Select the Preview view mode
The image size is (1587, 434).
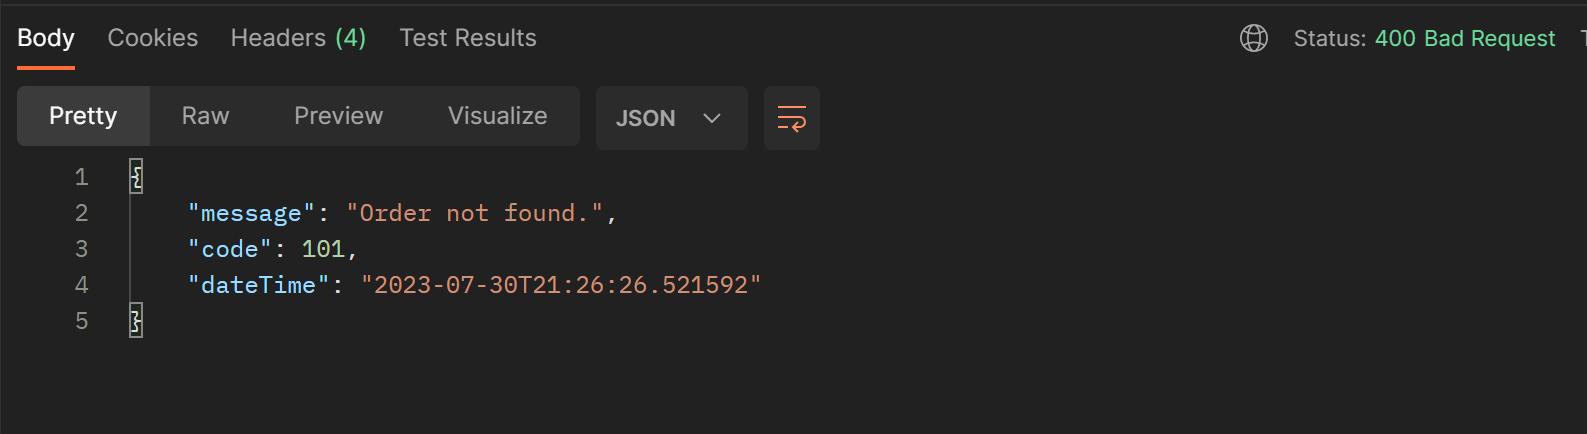[338, 116]
